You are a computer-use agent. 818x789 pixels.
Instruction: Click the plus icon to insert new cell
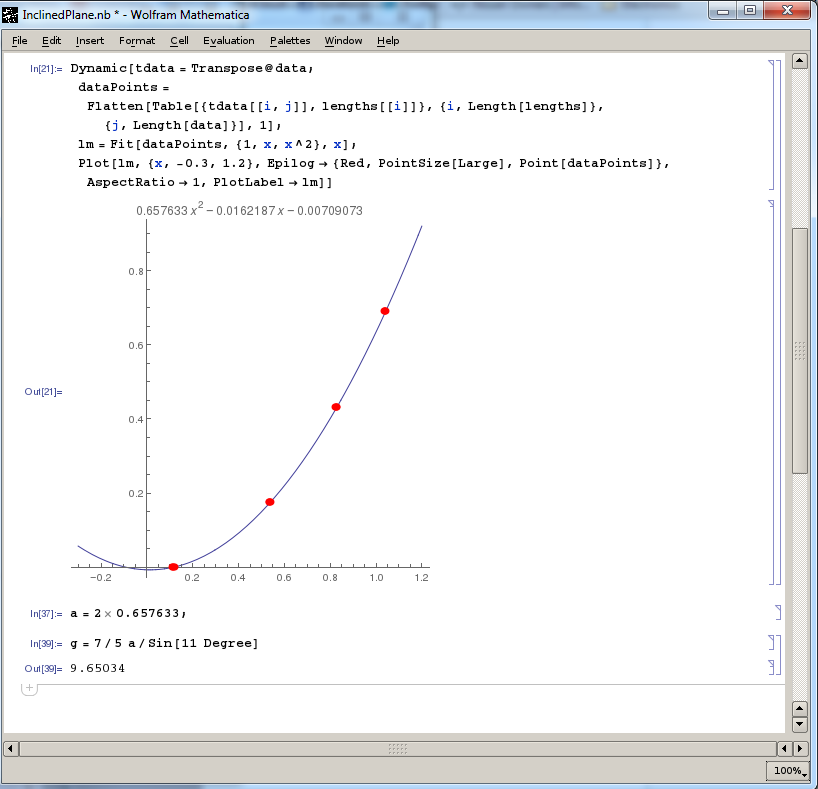pyautogui.click(x=29, y=688)
